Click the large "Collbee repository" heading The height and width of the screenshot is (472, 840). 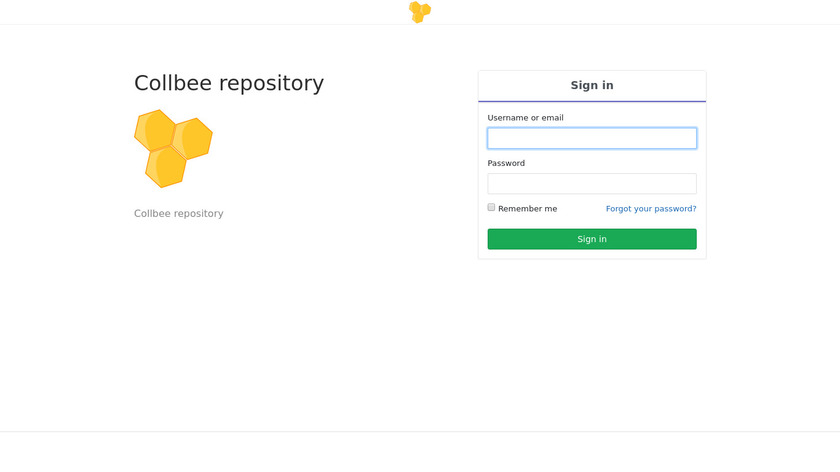pyautogui.click(x=229, y=83)
